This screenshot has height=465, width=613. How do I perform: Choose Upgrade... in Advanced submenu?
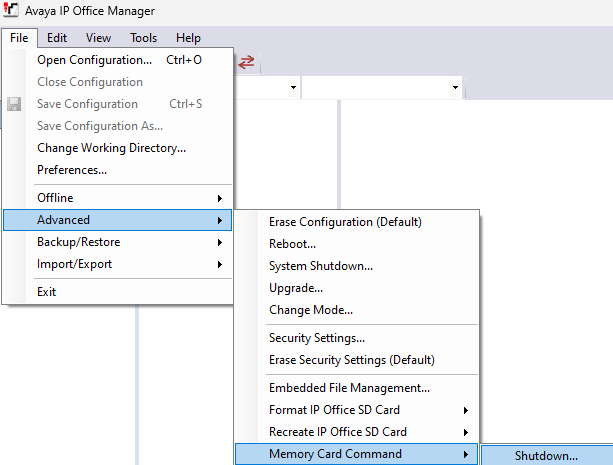[x=357, y=288]
